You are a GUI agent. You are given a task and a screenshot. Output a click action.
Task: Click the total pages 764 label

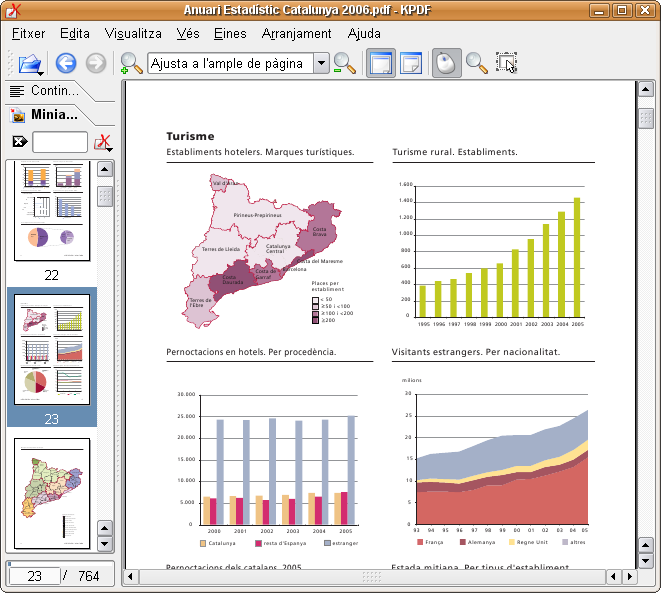pos(89,576)
